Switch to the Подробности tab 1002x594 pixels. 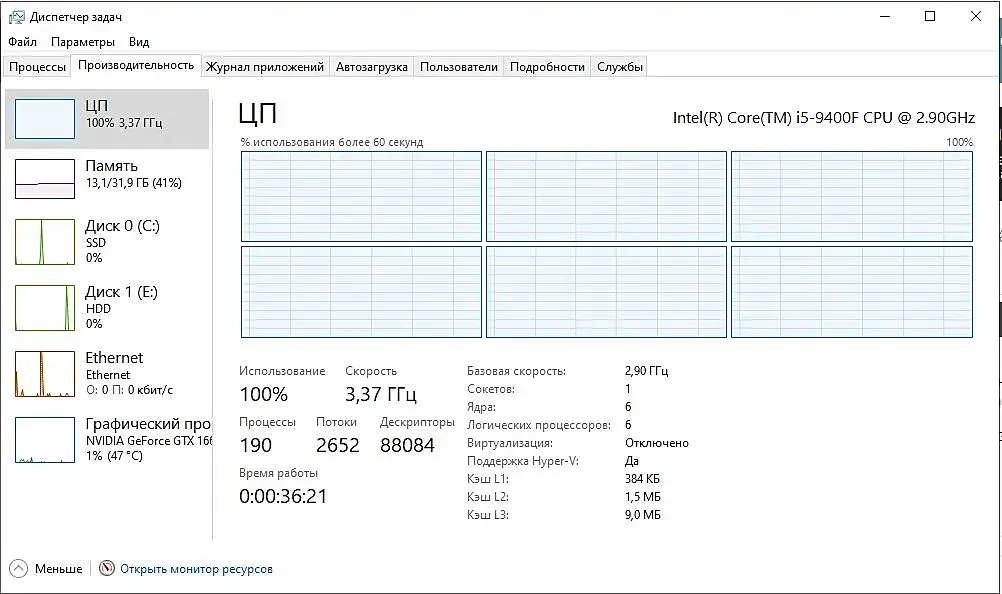(547, 67)
